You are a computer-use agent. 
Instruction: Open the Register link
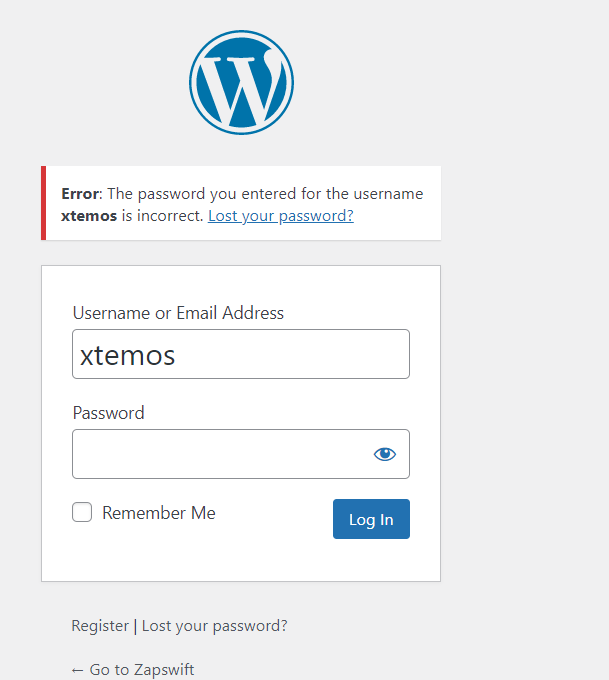(x=100, y=626)
